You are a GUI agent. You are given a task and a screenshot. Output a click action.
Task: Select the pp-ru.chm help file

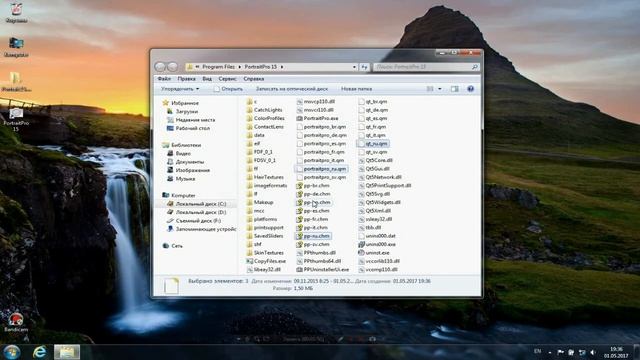pos(313,236)
